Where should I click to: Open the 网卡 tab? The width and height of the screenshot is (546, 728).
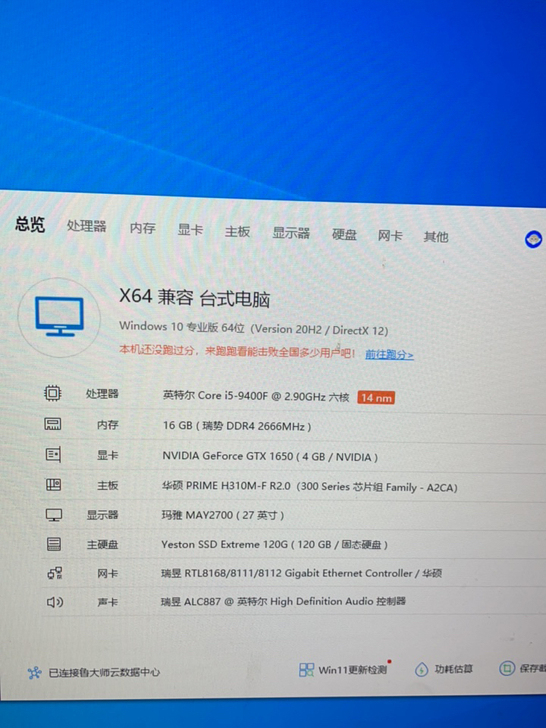tap(390, 236)
